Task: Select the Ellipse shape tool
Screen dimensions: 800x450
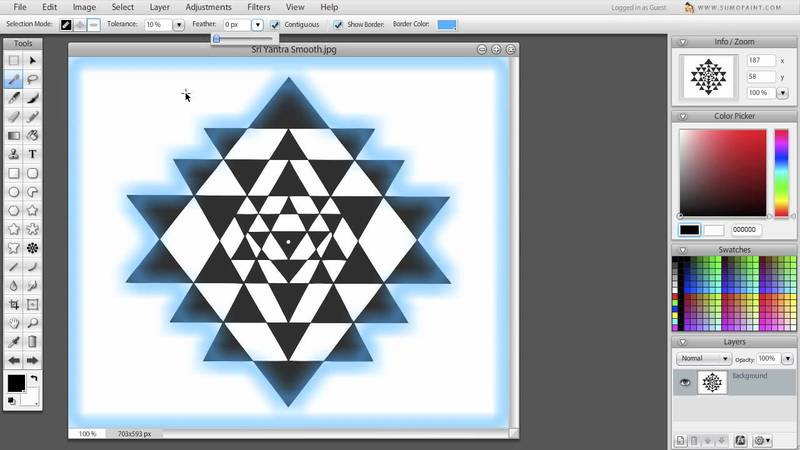Action: pyautogui.click(x=14, y=192)
